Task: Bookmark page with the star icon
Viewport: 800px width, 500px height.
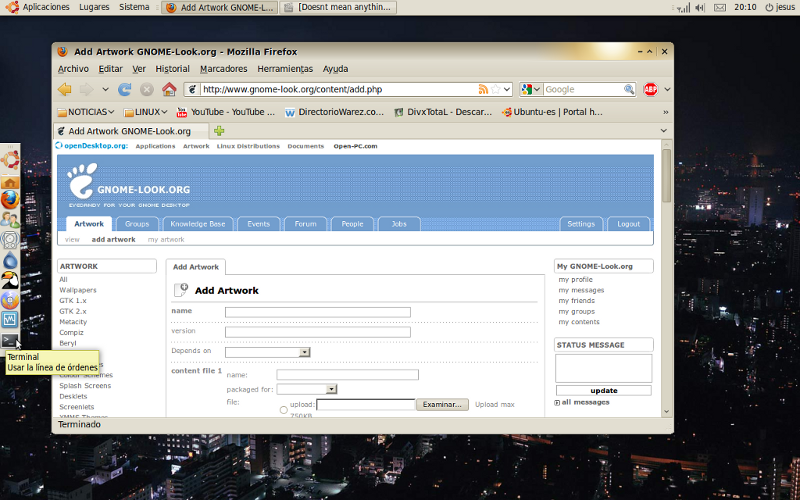Action: (x=495, y=89)
